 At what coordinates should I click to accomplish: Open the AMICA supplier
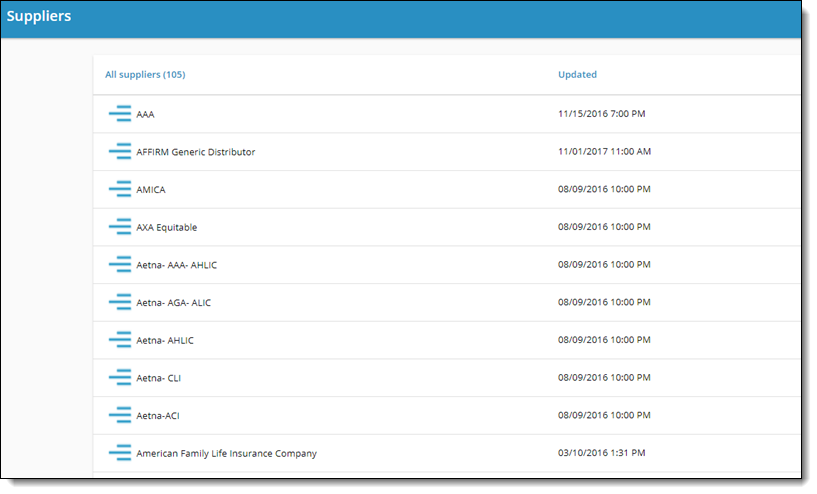coord(151,190)
